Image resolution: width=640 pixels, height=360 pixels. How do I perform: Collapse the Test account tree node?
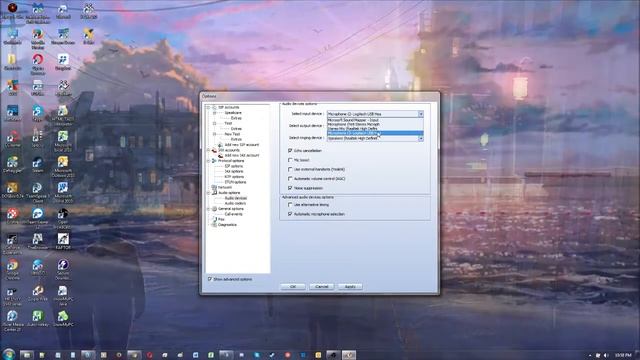click(x=215, y=123)
